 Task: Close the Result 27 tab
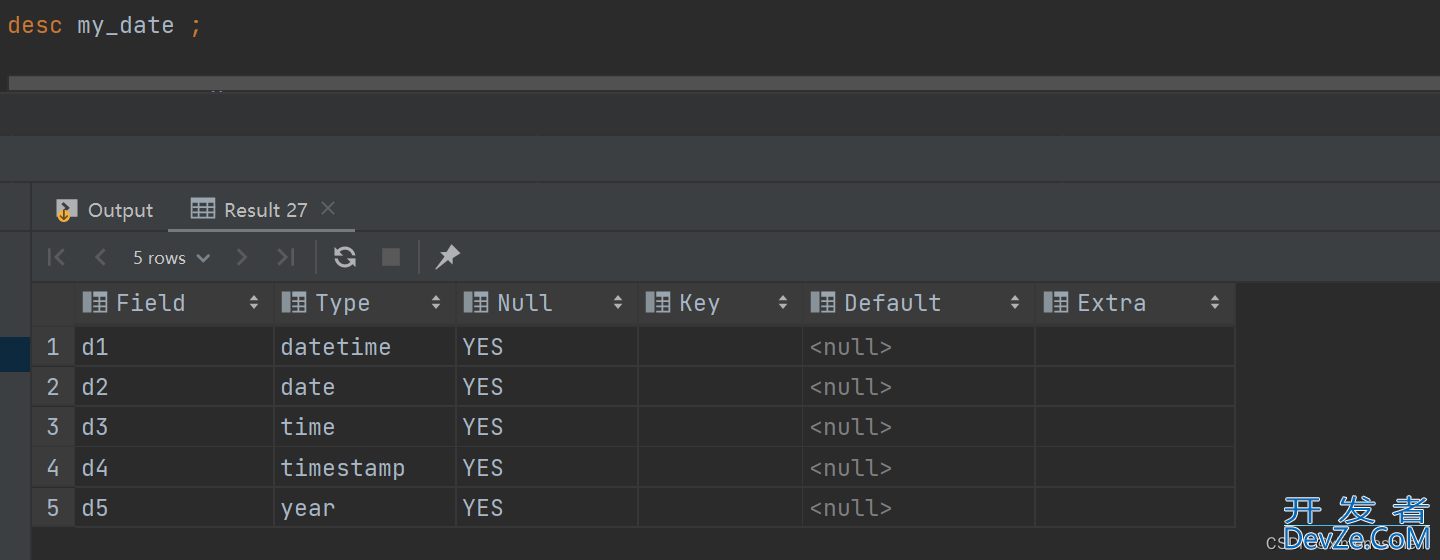coord(328,209)
